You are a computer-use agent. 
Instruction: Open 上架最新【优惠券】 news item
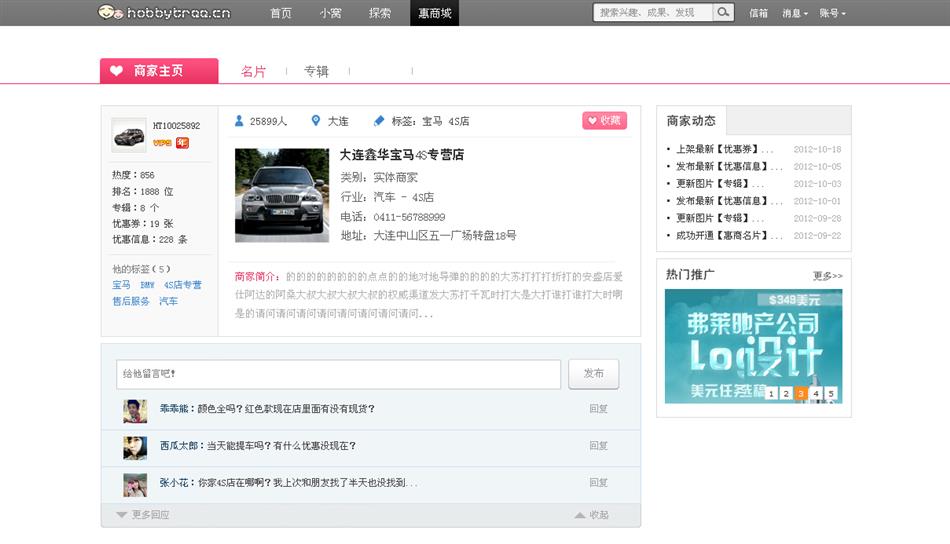pyautogui.click(x=724, y=149)
